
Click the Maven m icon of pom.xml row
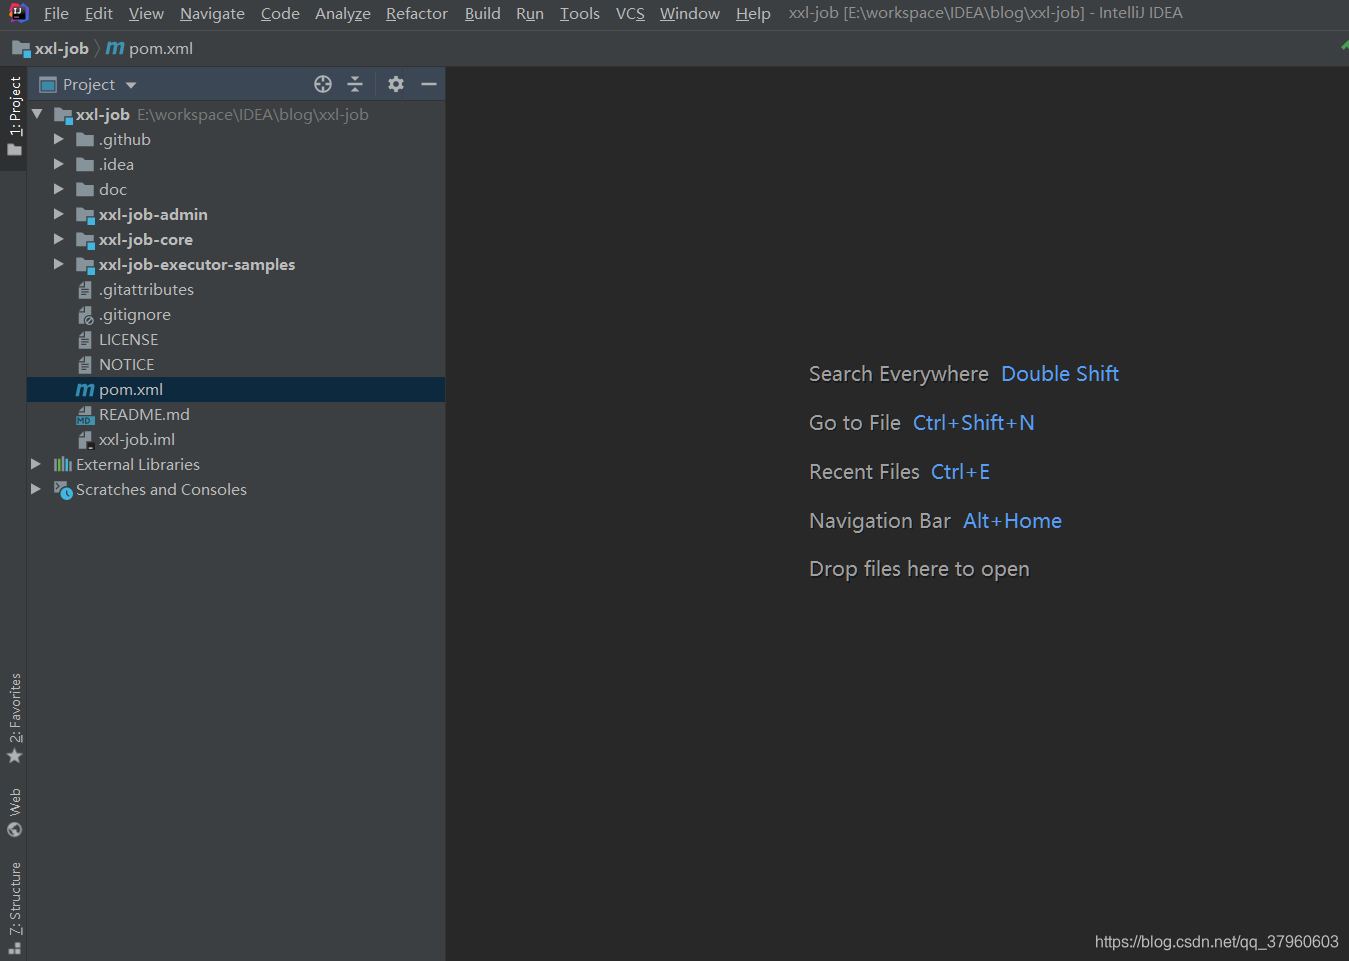point(85,389)
